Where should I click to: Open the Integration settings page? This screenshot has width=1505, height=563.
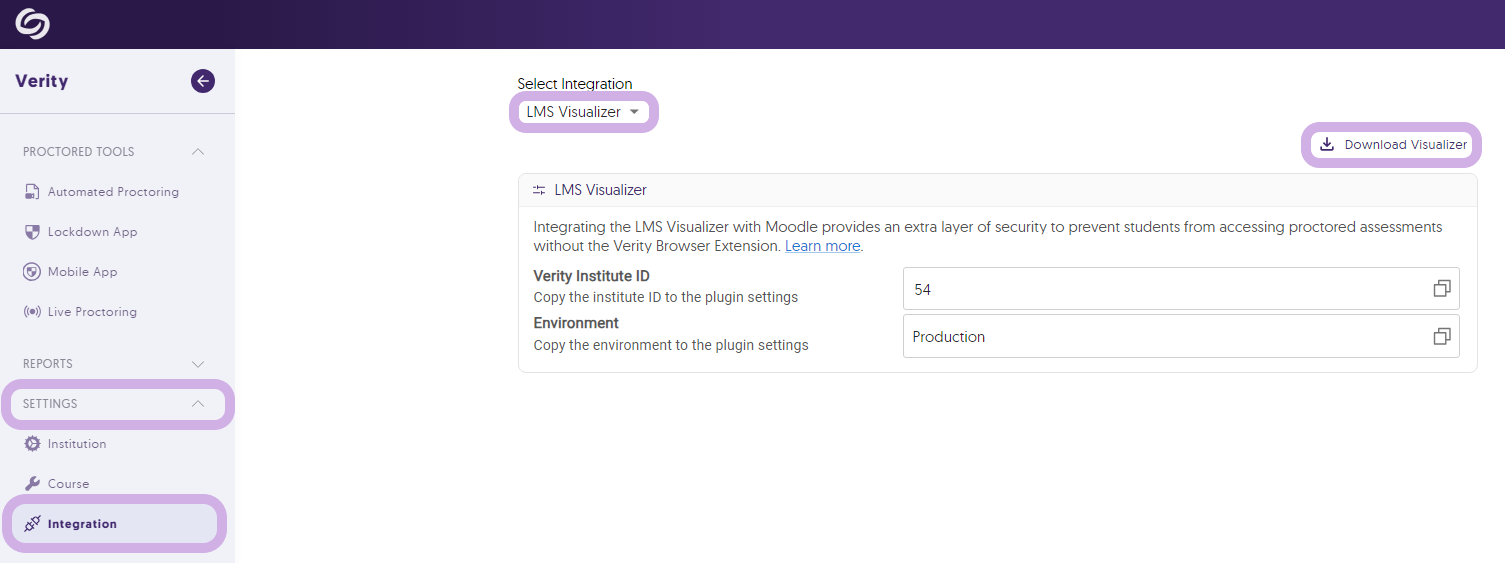click(x=82, y=524)
